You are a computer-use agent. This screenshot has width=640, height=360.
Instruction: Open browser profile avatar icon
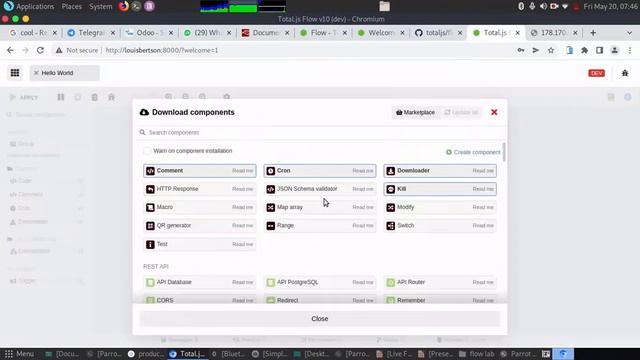pos(614,50)
